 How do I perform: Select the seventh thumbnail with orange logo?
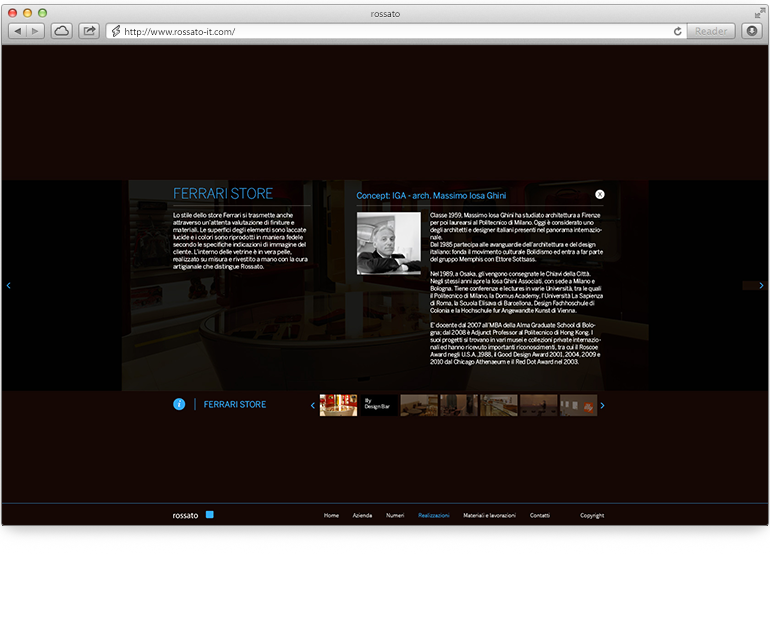point(578,405)
